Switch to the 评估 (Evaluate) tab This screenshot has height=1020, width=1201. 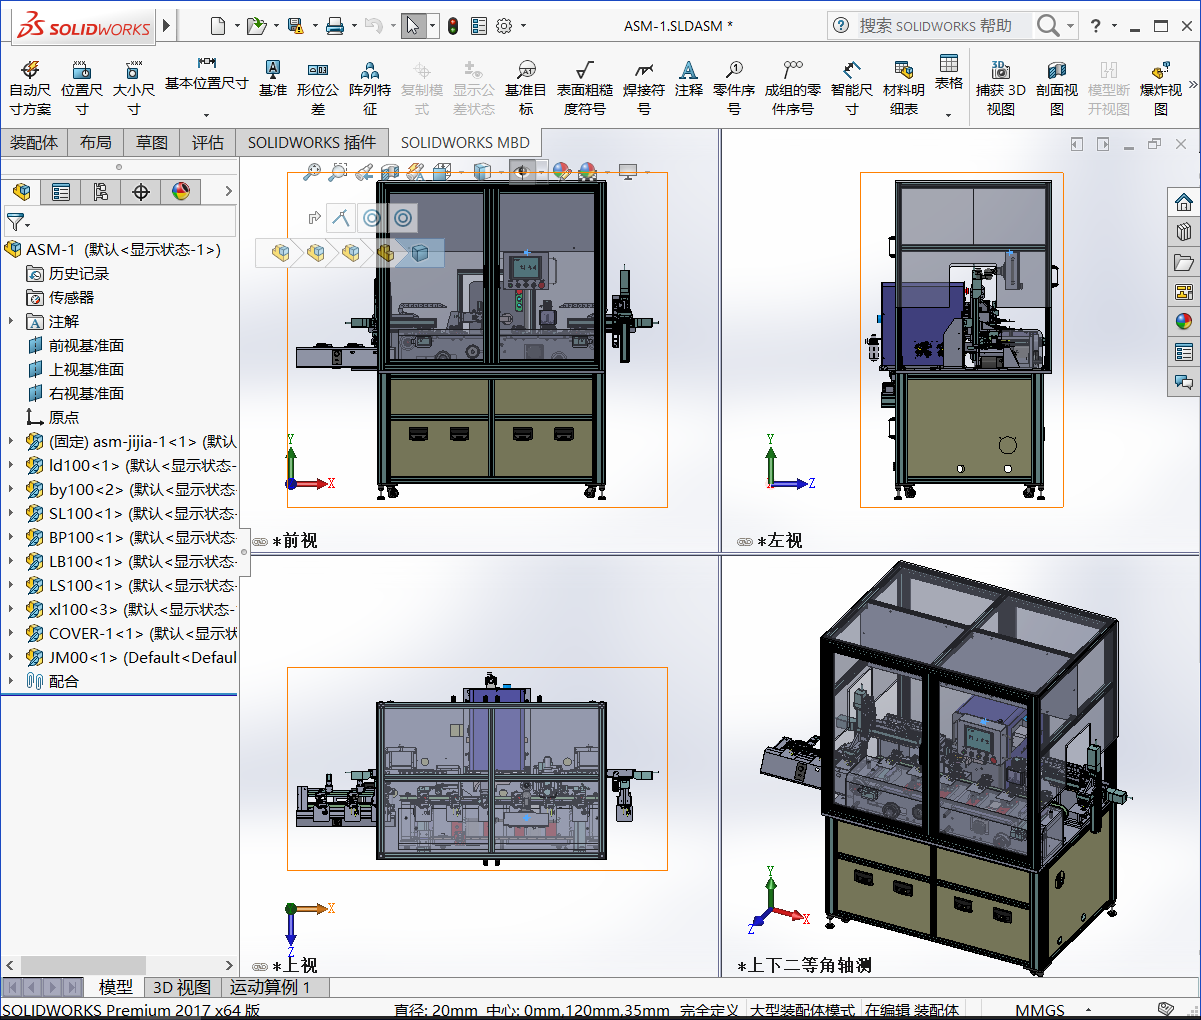[208, 142]
